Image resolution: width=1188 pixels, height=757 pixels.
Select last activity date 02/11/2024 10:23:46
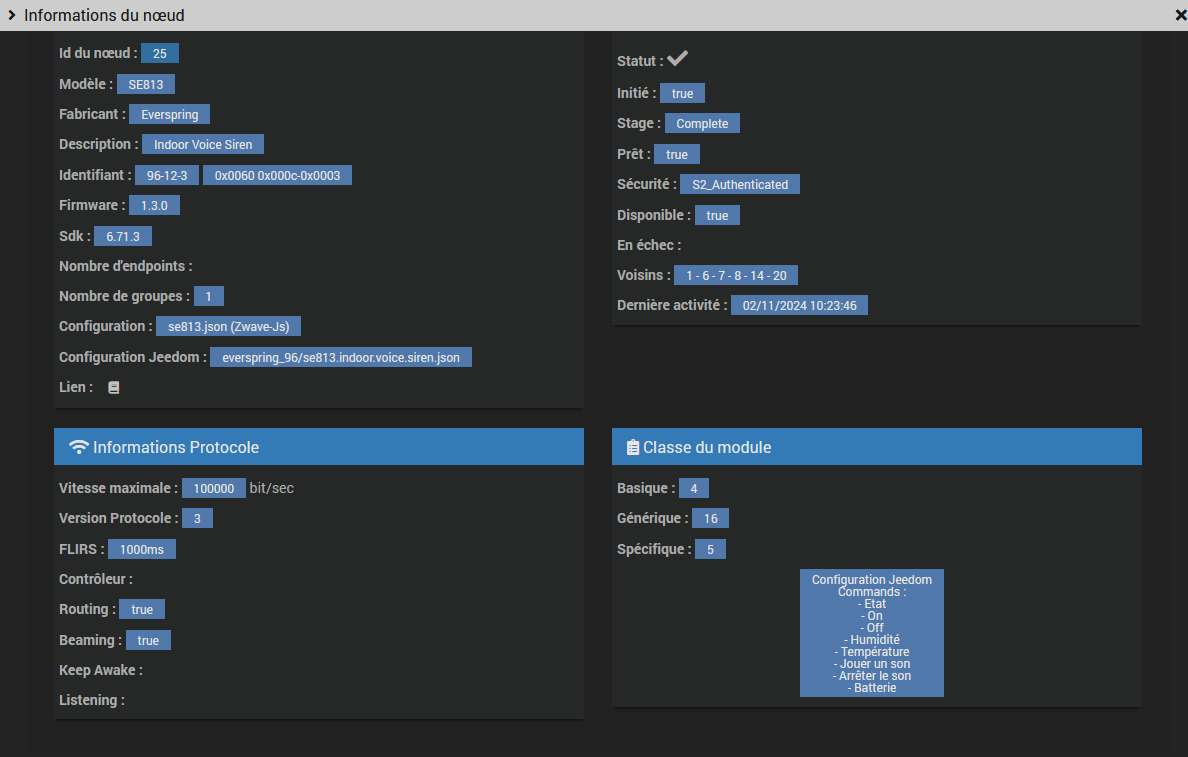799,305
